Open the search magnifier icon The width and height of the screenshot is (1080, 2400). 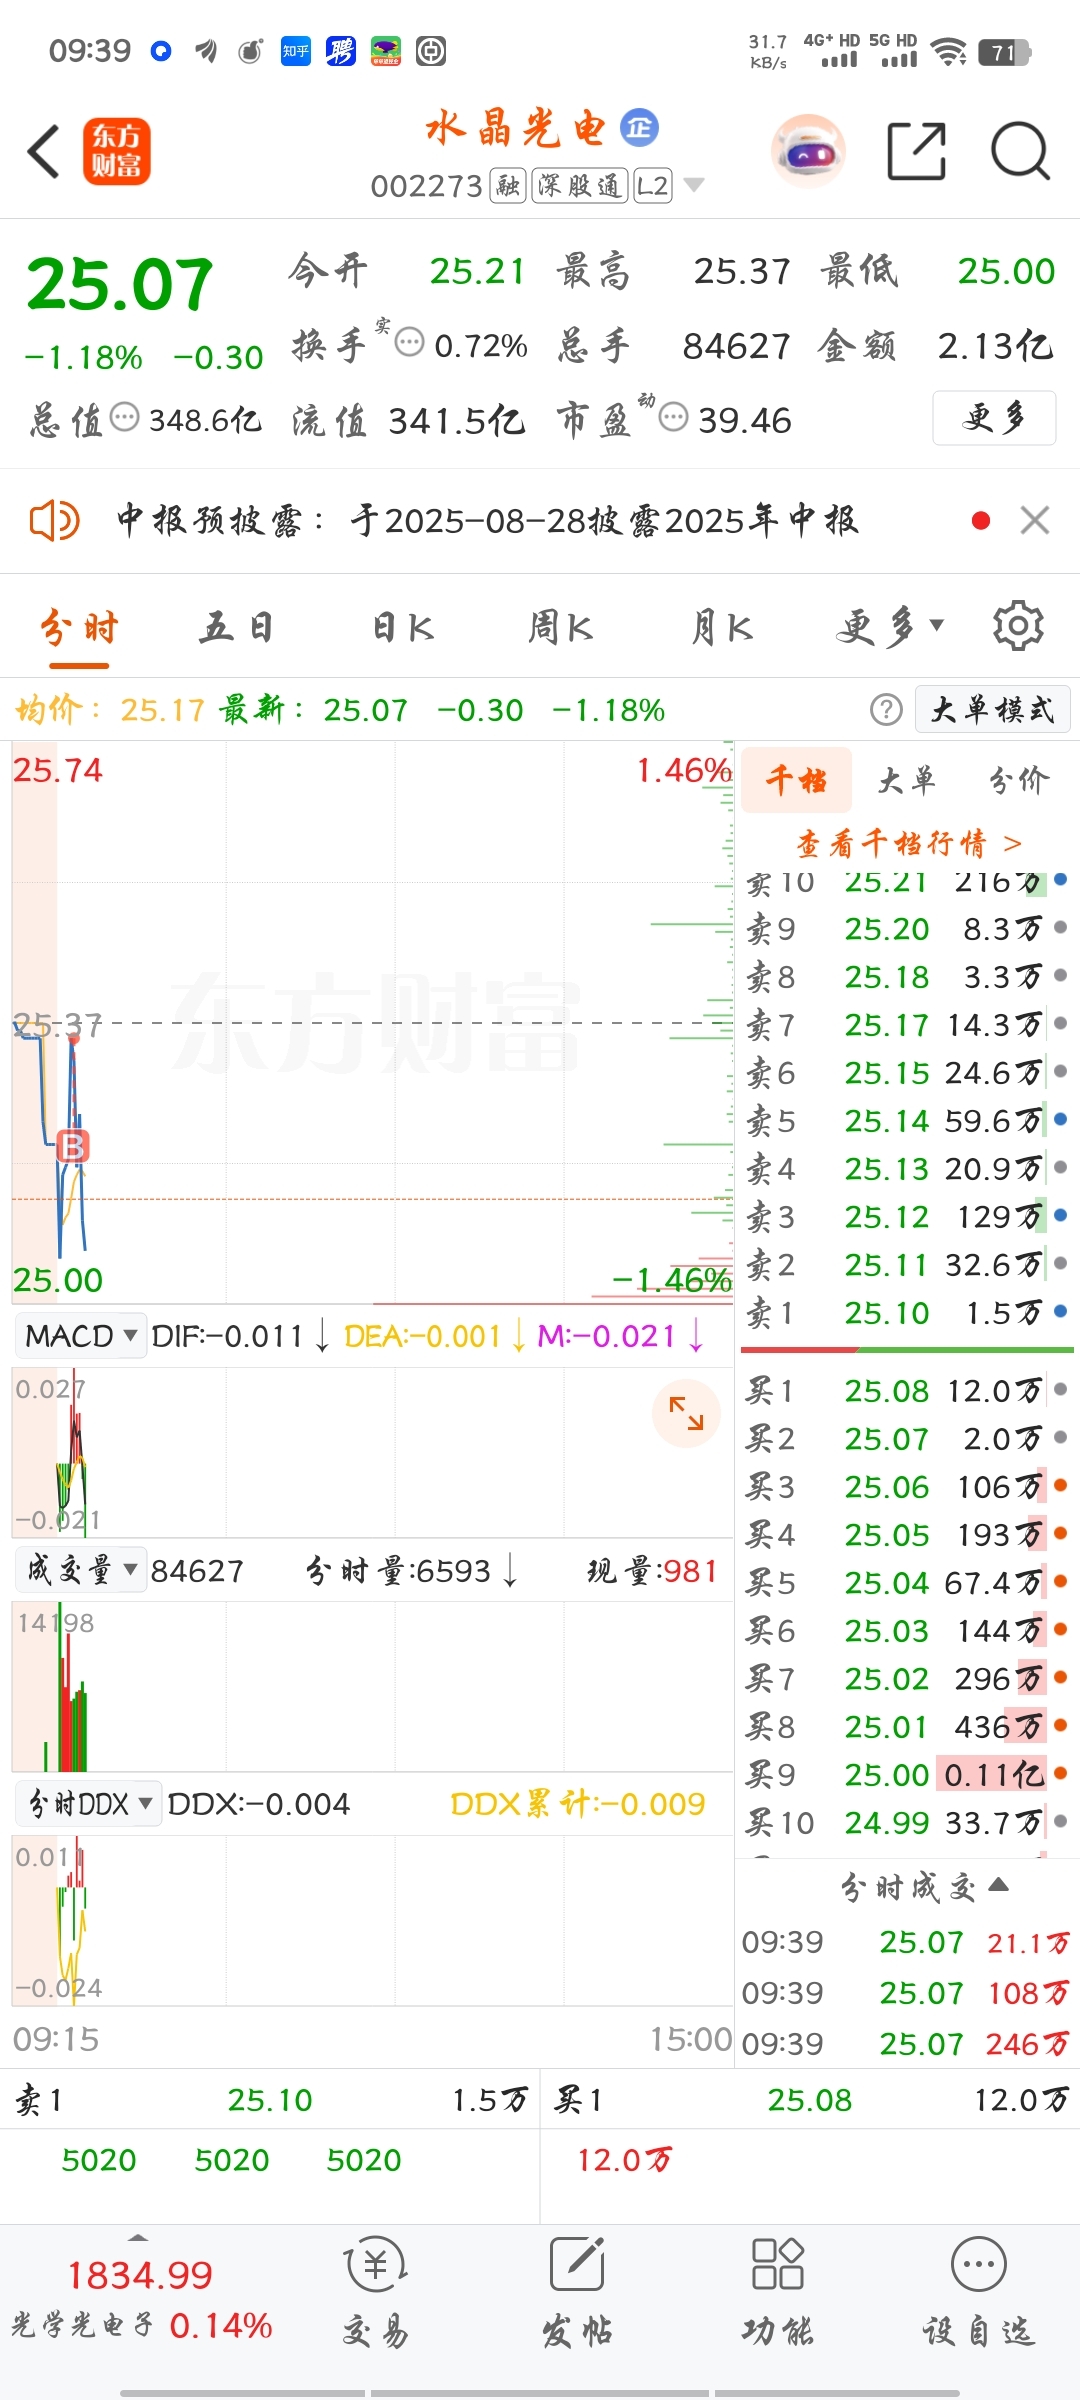1020,152
